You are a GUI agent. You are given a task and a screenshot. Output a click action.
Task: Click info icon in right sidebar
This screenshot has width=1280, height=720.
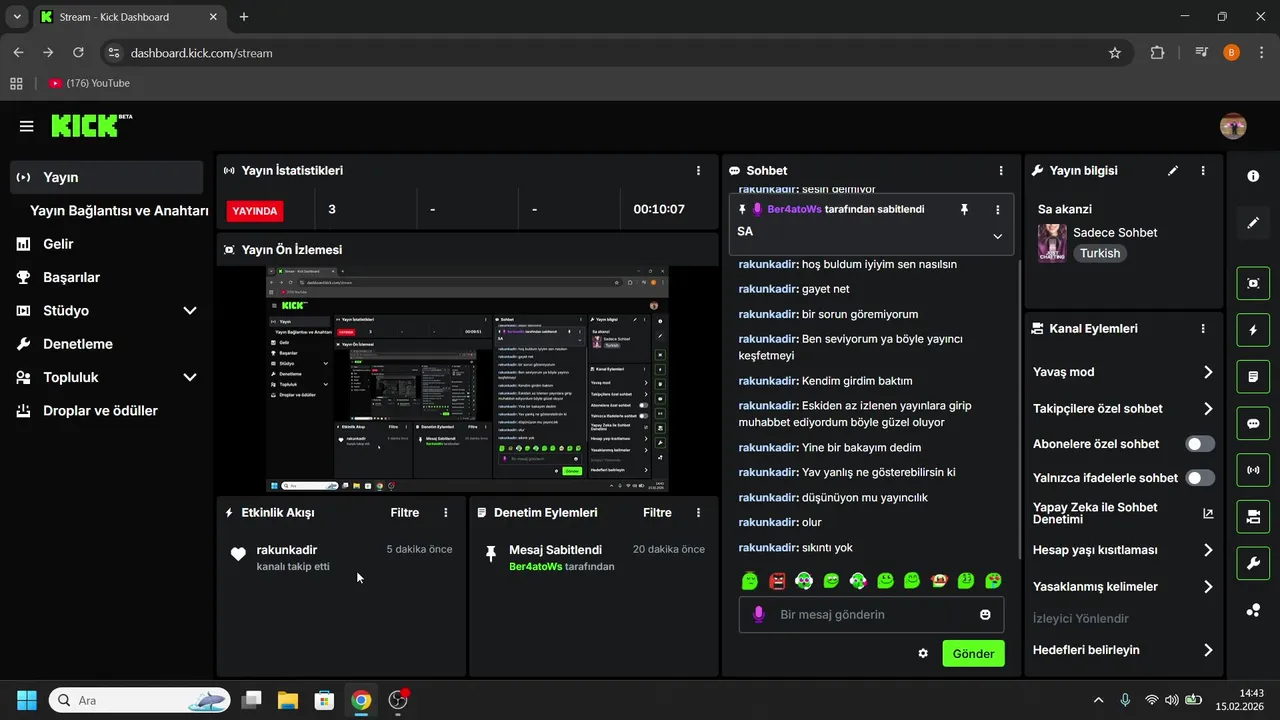point(1253,176)
